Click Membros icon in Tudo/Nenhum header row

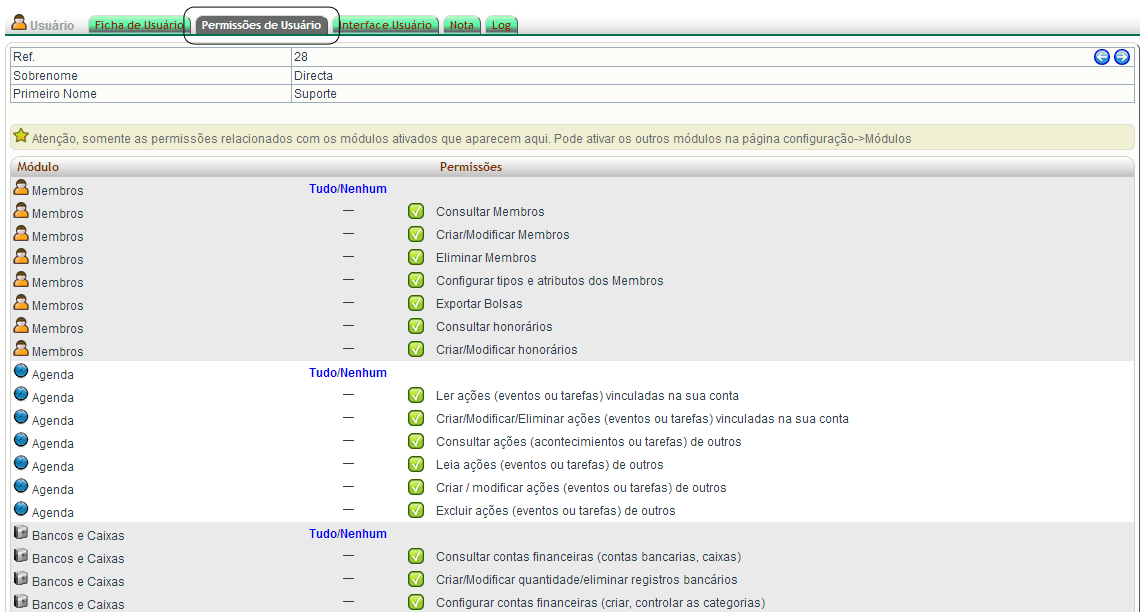point(21,188)
